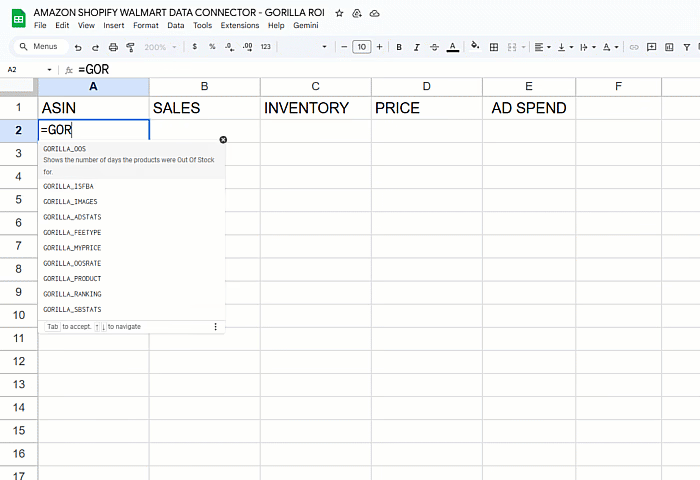Close the formula suggestions popup
700x480 pixels.
(x=223, y=140)
